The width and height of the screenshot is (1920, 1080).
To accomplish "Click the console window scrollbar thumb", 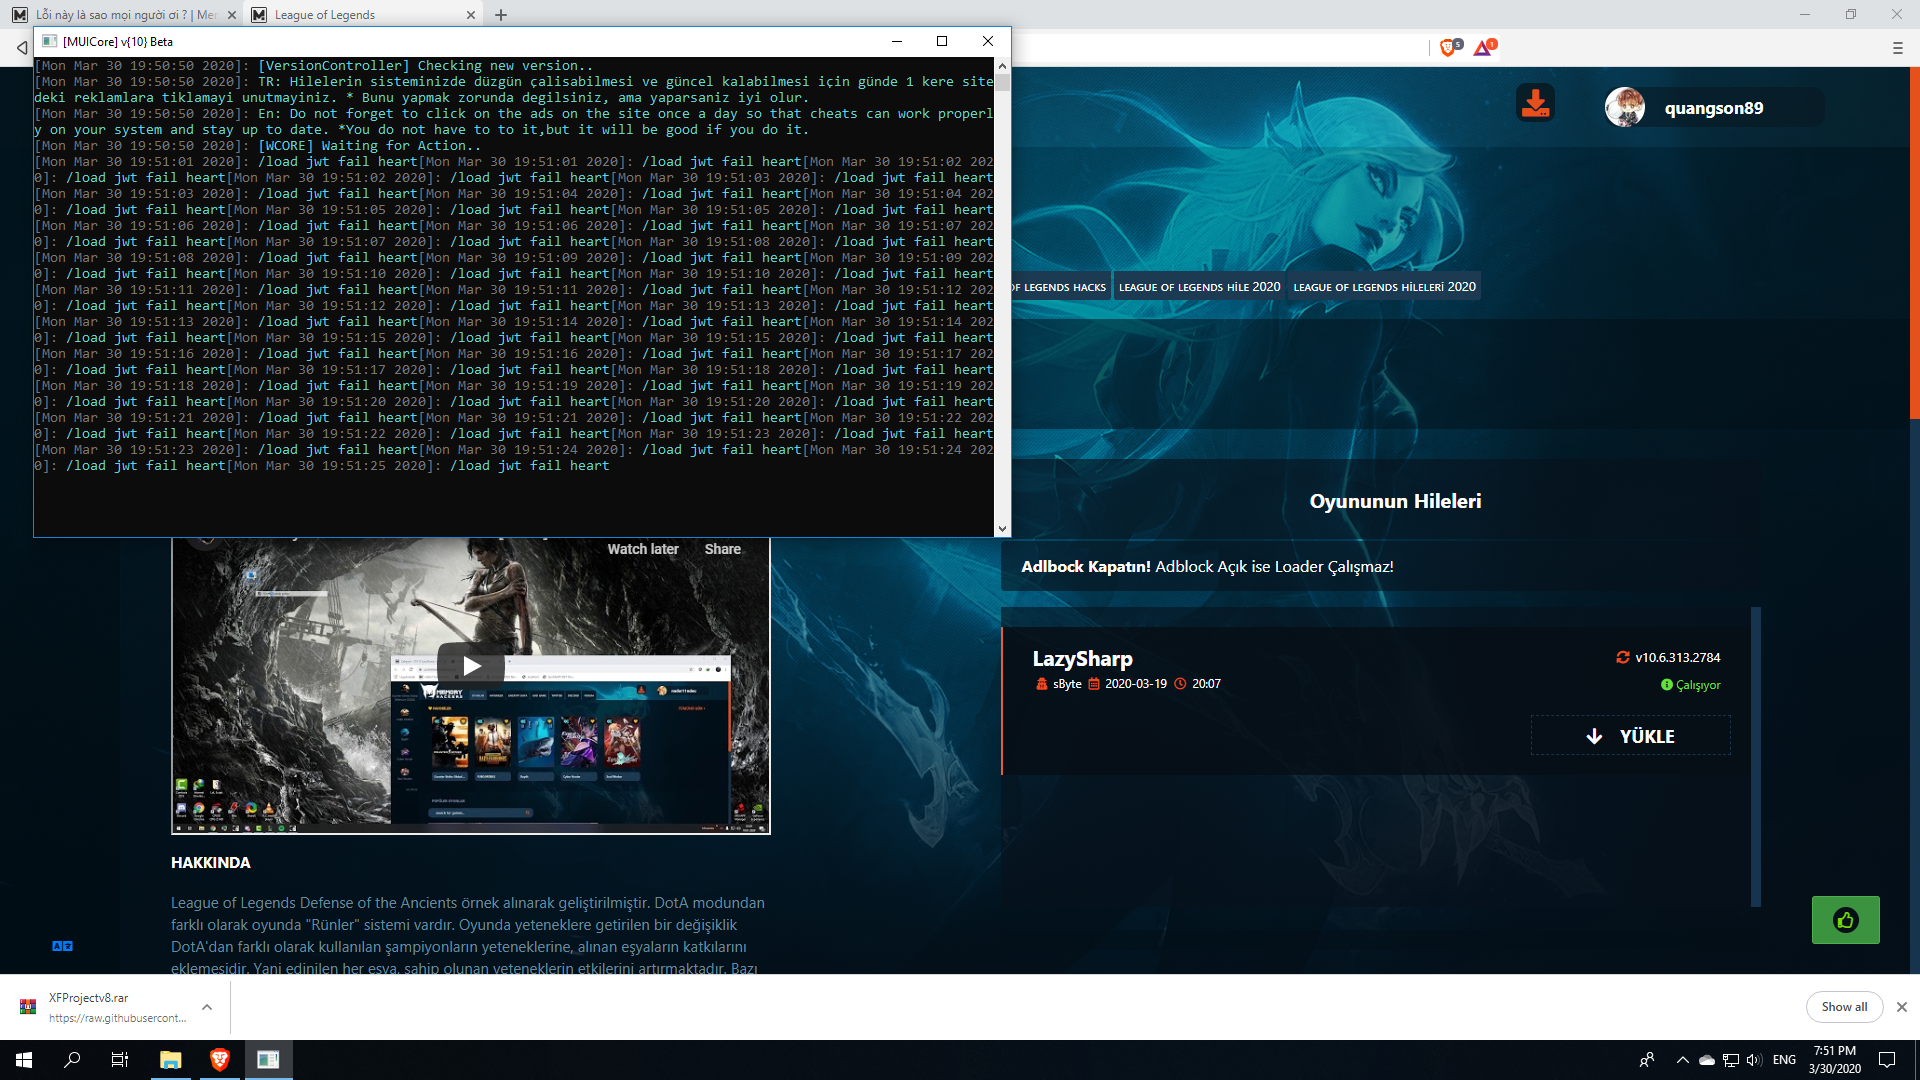I will click(x=1002, y=83).
